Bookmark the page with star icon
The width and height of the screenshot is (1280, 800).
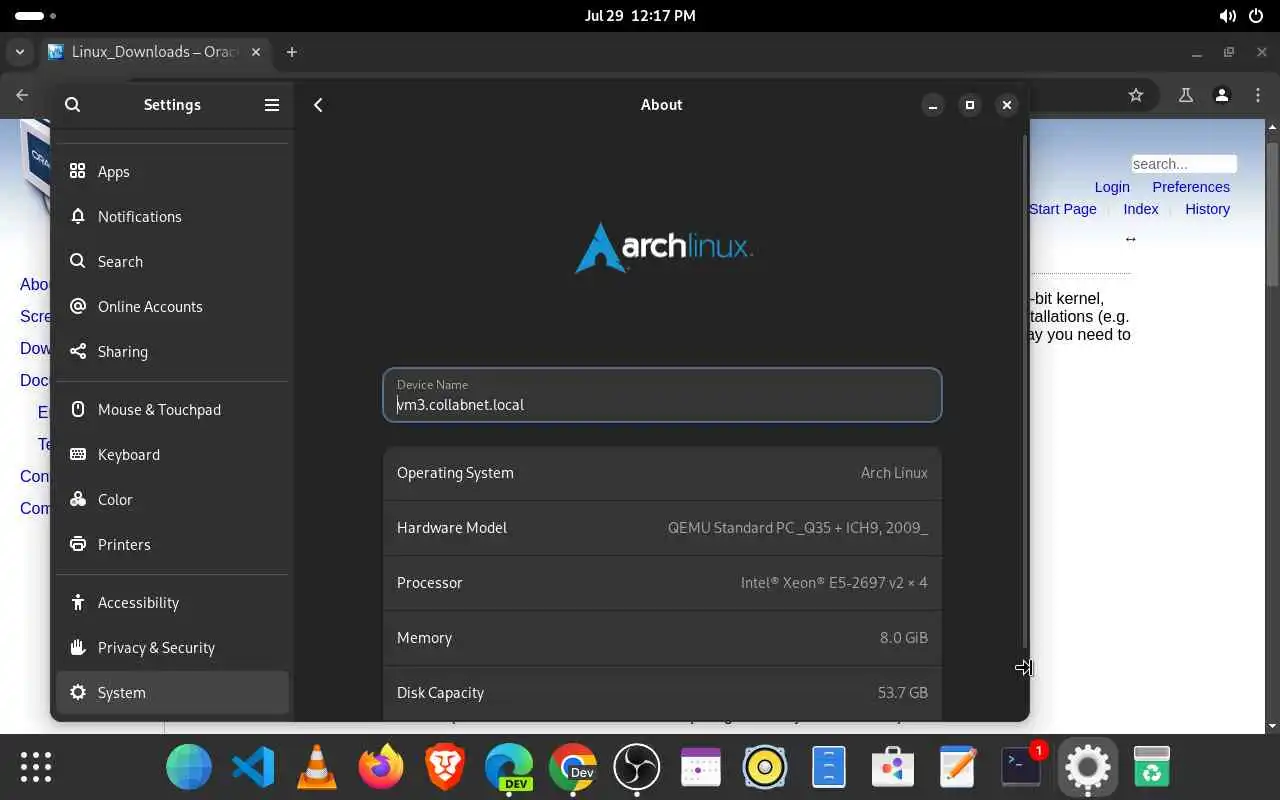click(x=1136, y=96)
